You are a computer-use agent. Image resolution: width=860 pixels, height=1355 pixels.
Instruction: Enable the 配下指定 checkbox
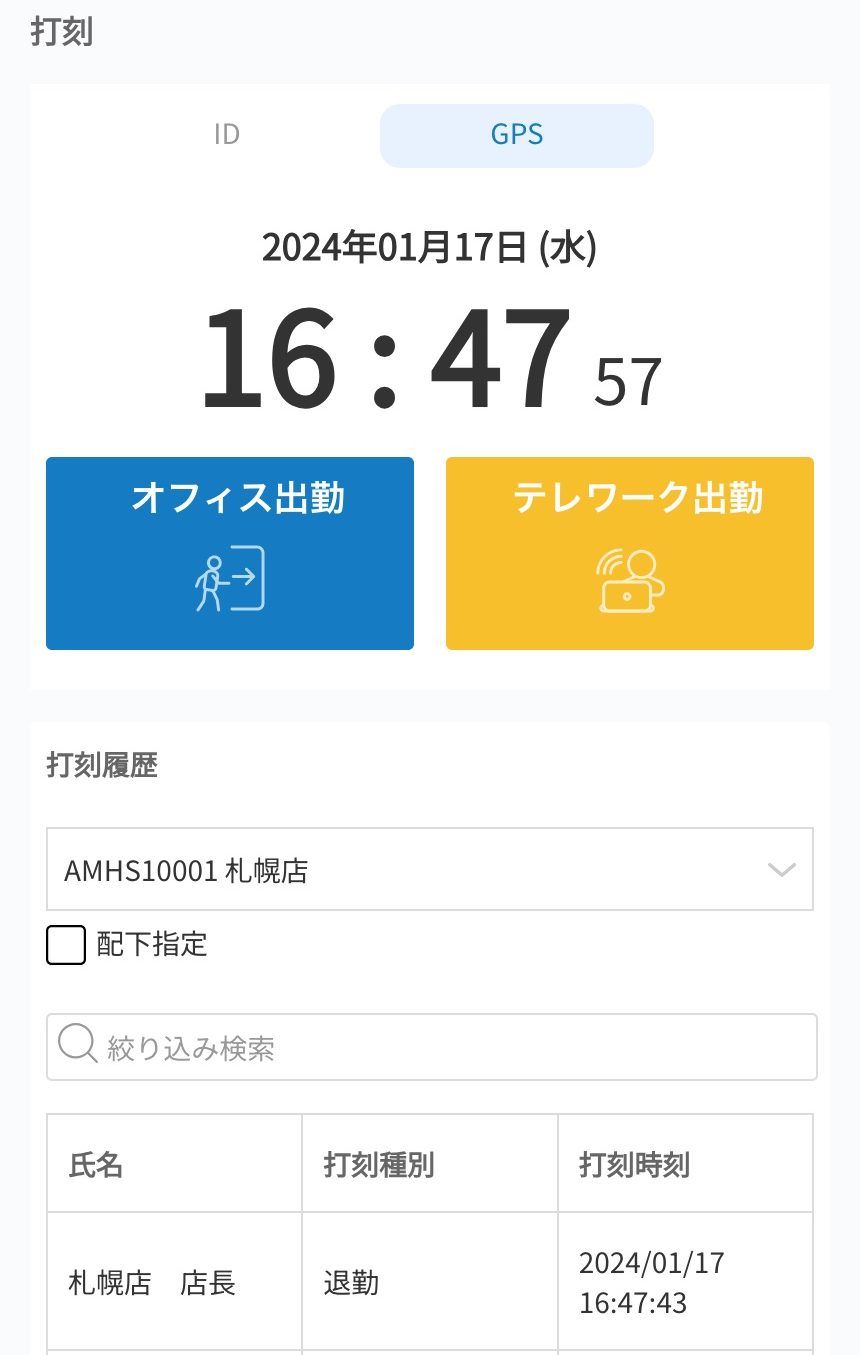(66, 945)
